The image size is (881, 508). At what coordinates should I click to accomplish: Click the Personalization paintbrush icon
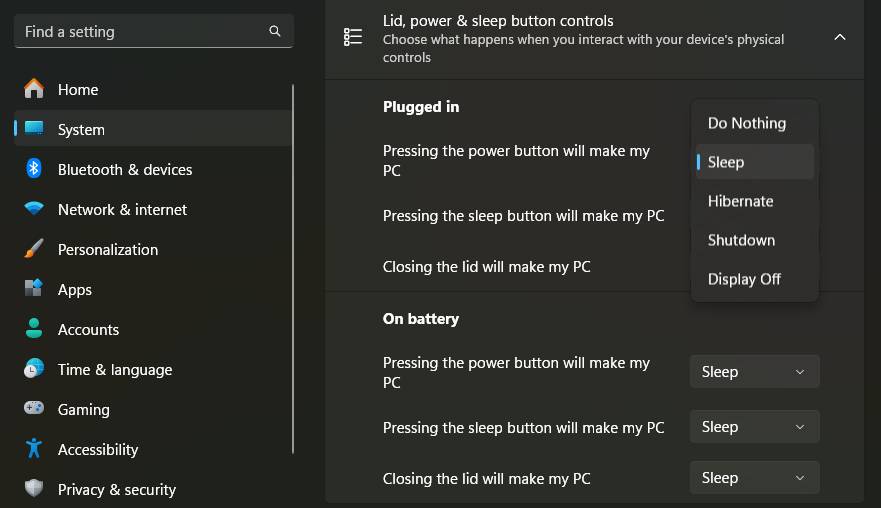(34, 248)
